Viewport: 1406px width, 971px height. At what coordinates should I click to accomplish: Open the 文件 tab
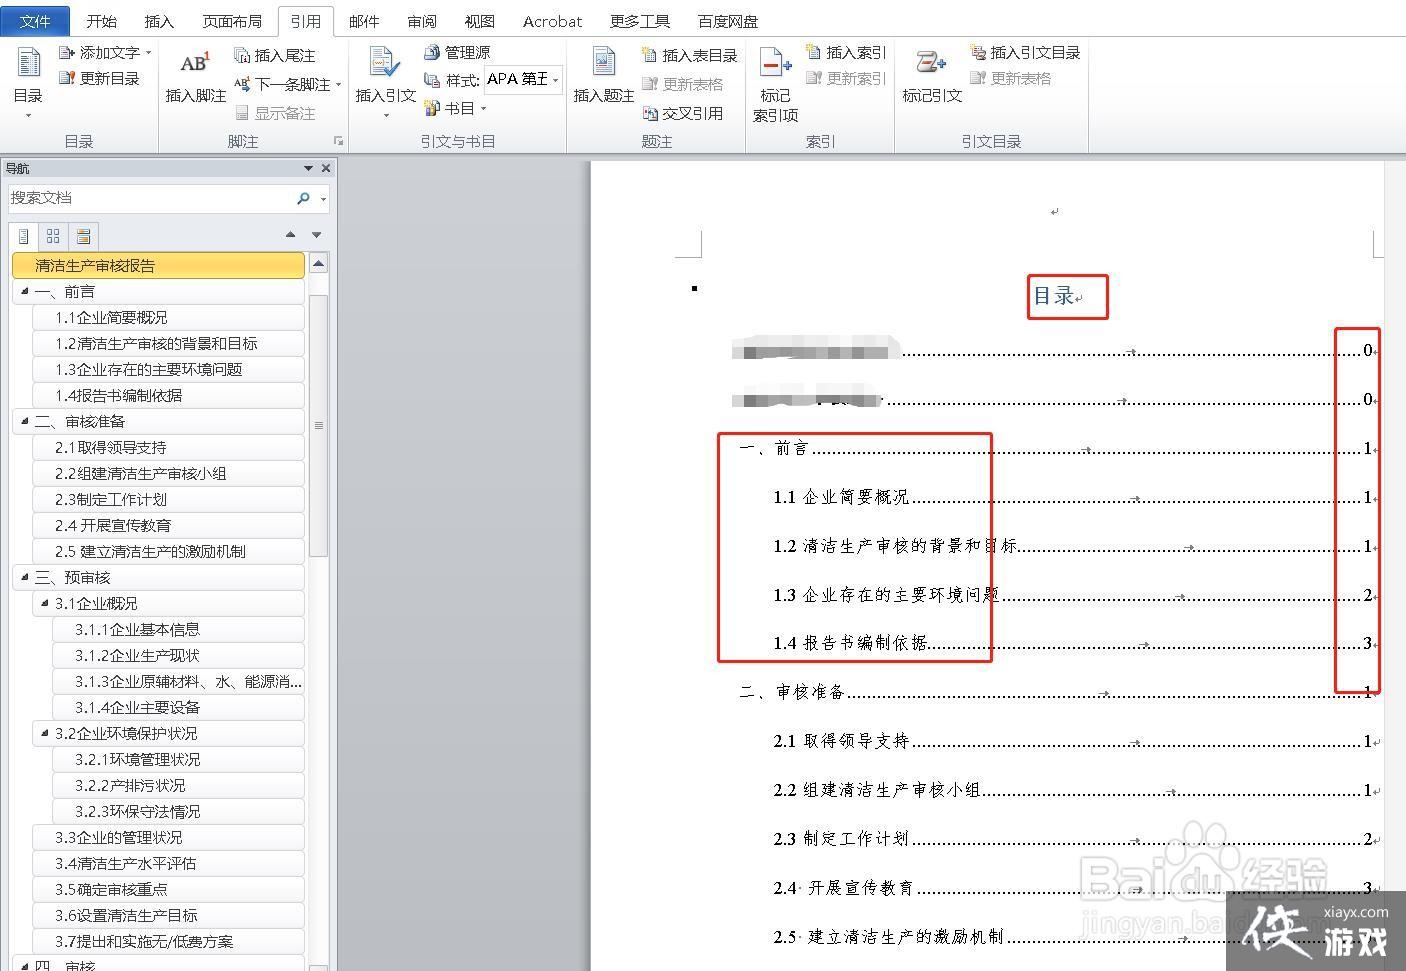(35, 21)
